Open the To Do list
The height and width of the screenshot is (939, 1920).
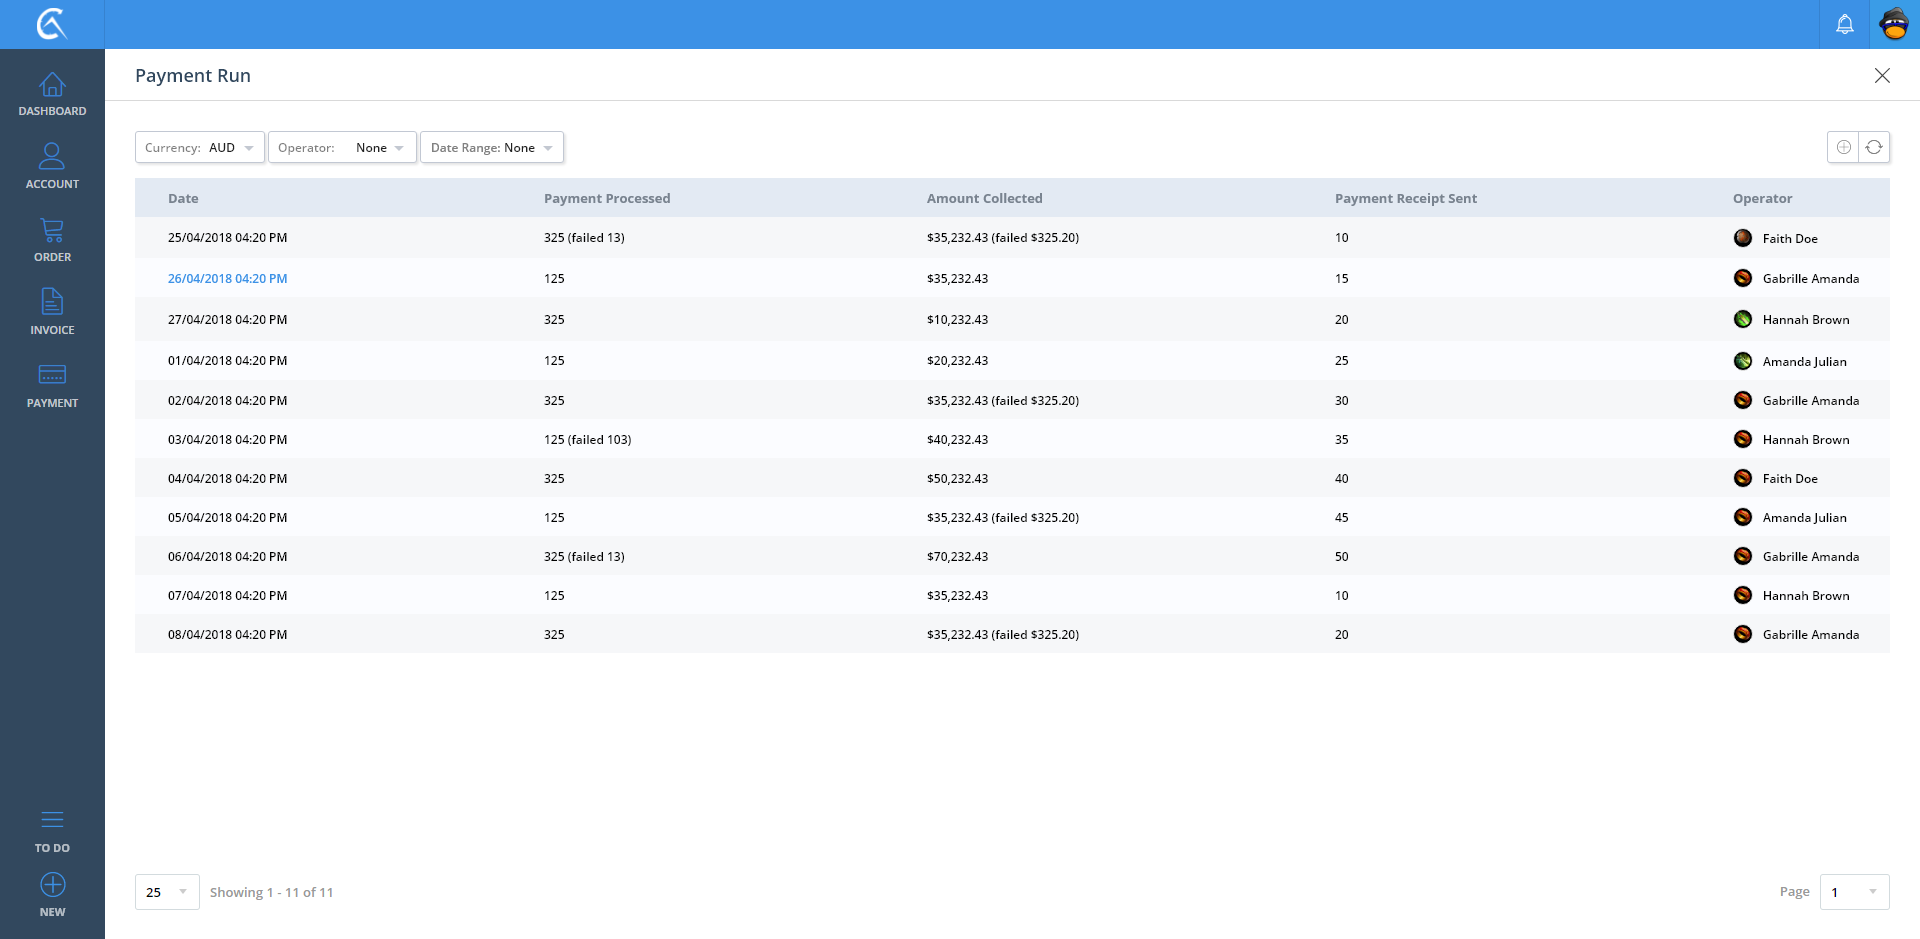[52, 831]
